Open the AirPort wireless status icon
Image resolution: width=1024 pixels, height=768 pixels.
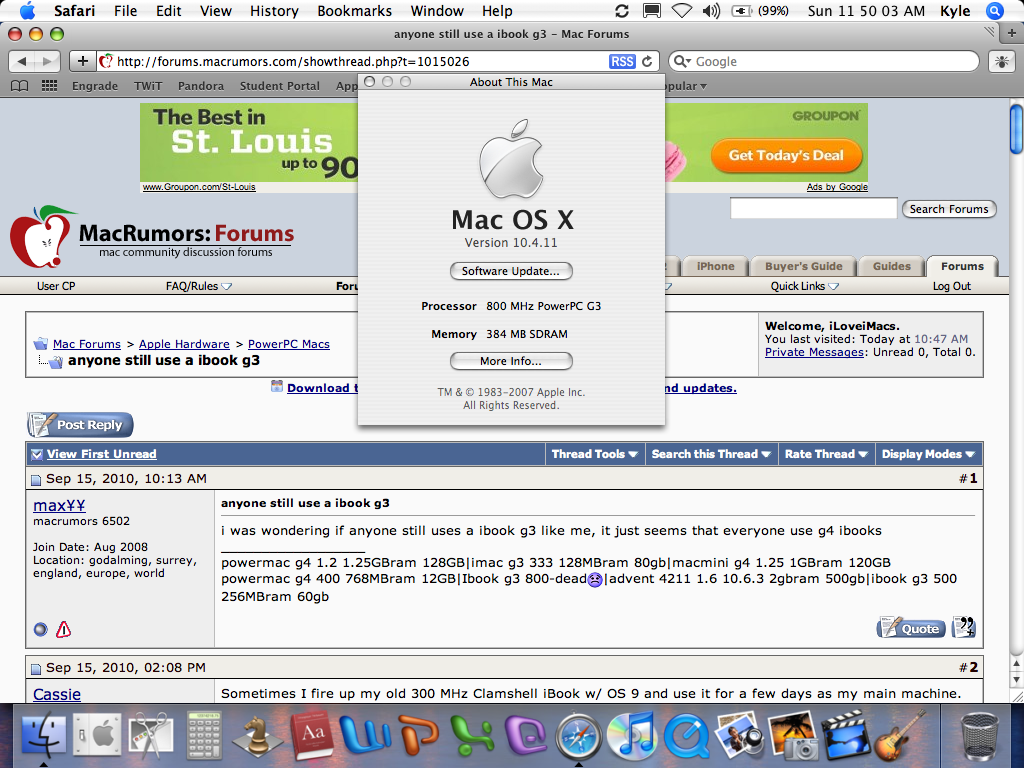(x=682, y=11)
